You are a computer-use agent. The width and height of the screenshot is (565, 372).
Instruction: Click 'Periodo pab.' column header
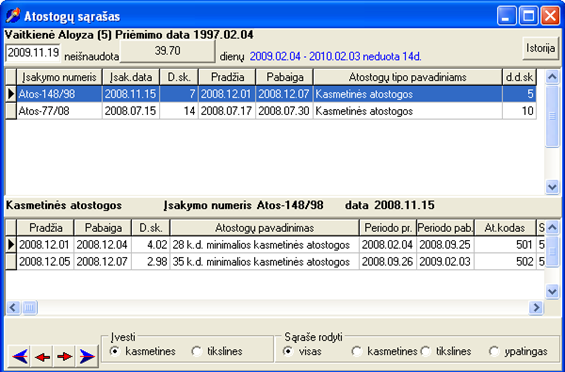445,228
